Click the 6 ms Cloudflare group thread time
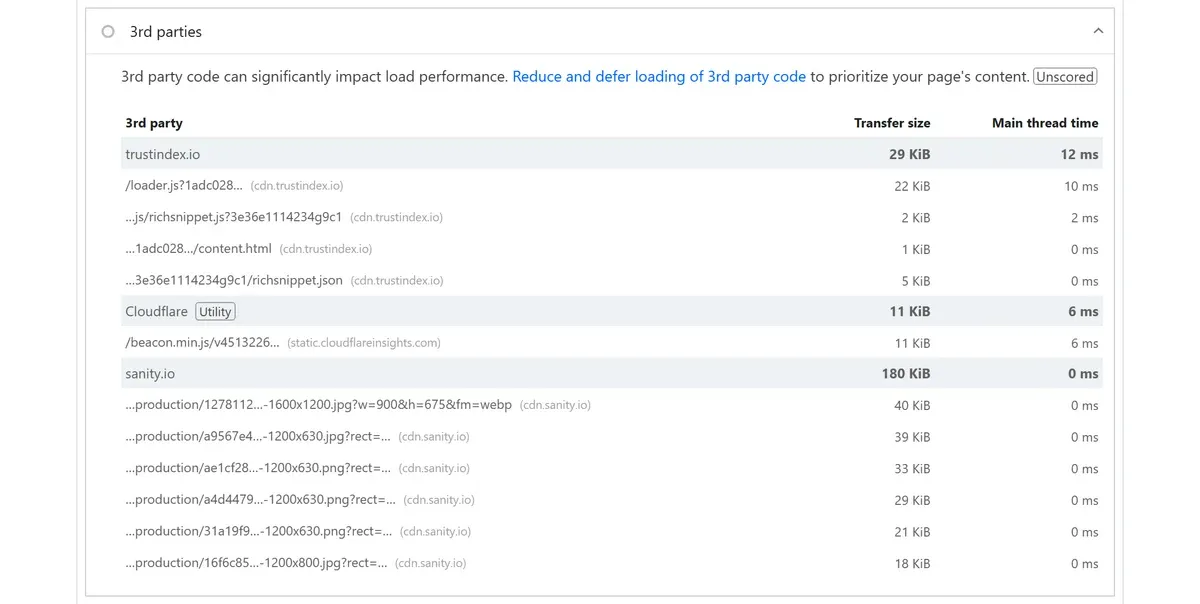The height and width of the screenshot is (604, 1200). click(x=1083, y=312)
